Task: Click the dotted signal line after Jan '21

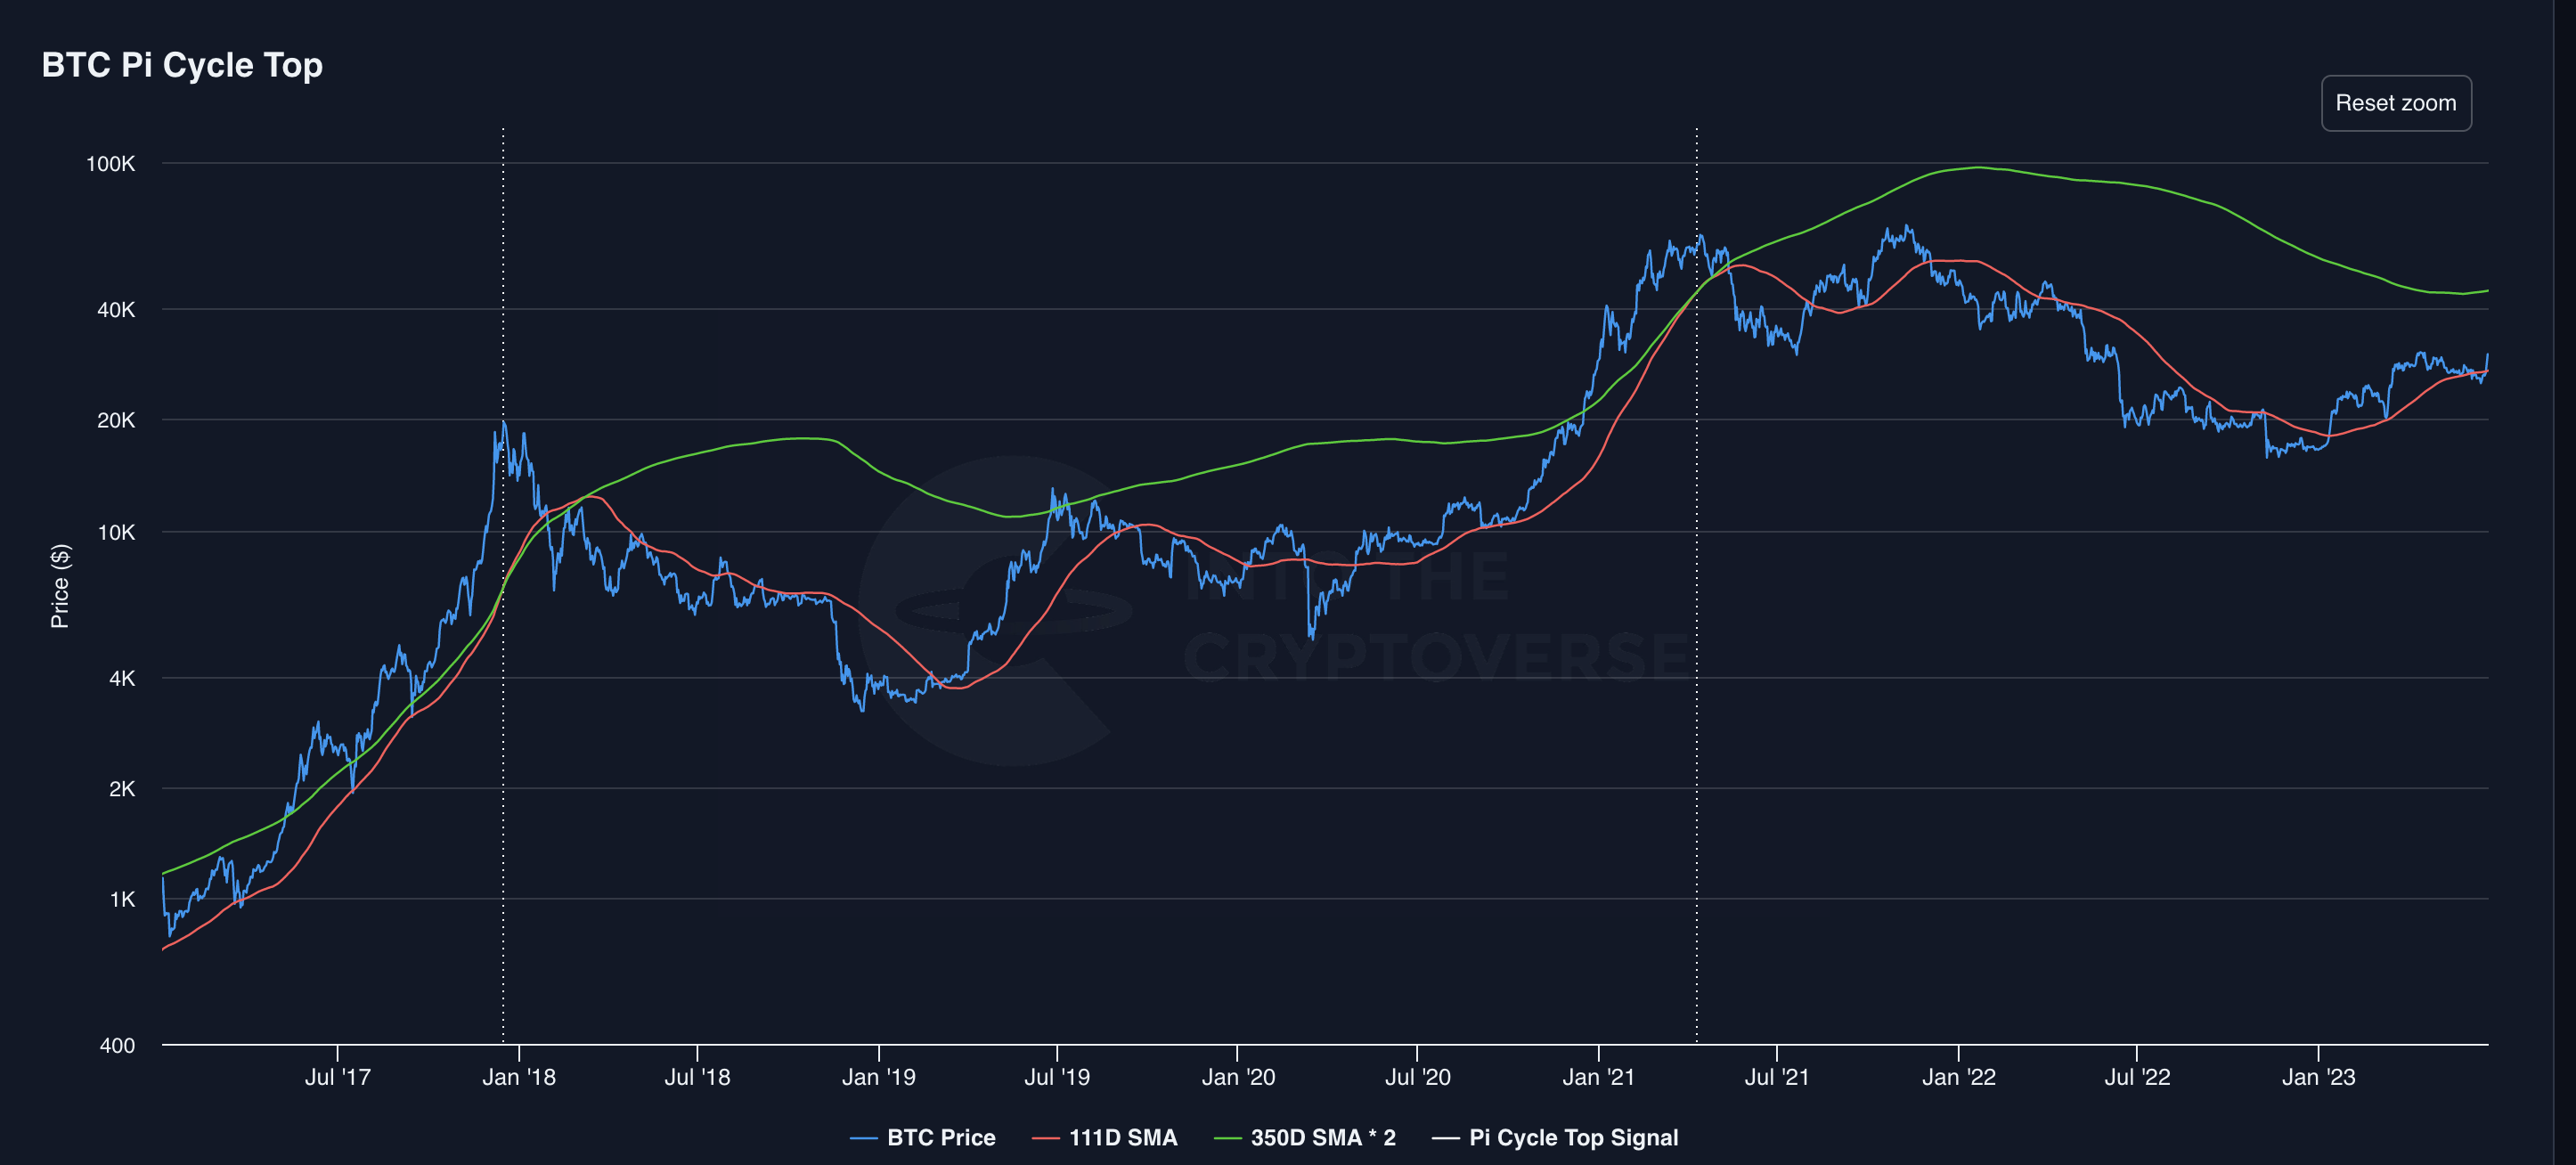Action: click(1696, 800)
